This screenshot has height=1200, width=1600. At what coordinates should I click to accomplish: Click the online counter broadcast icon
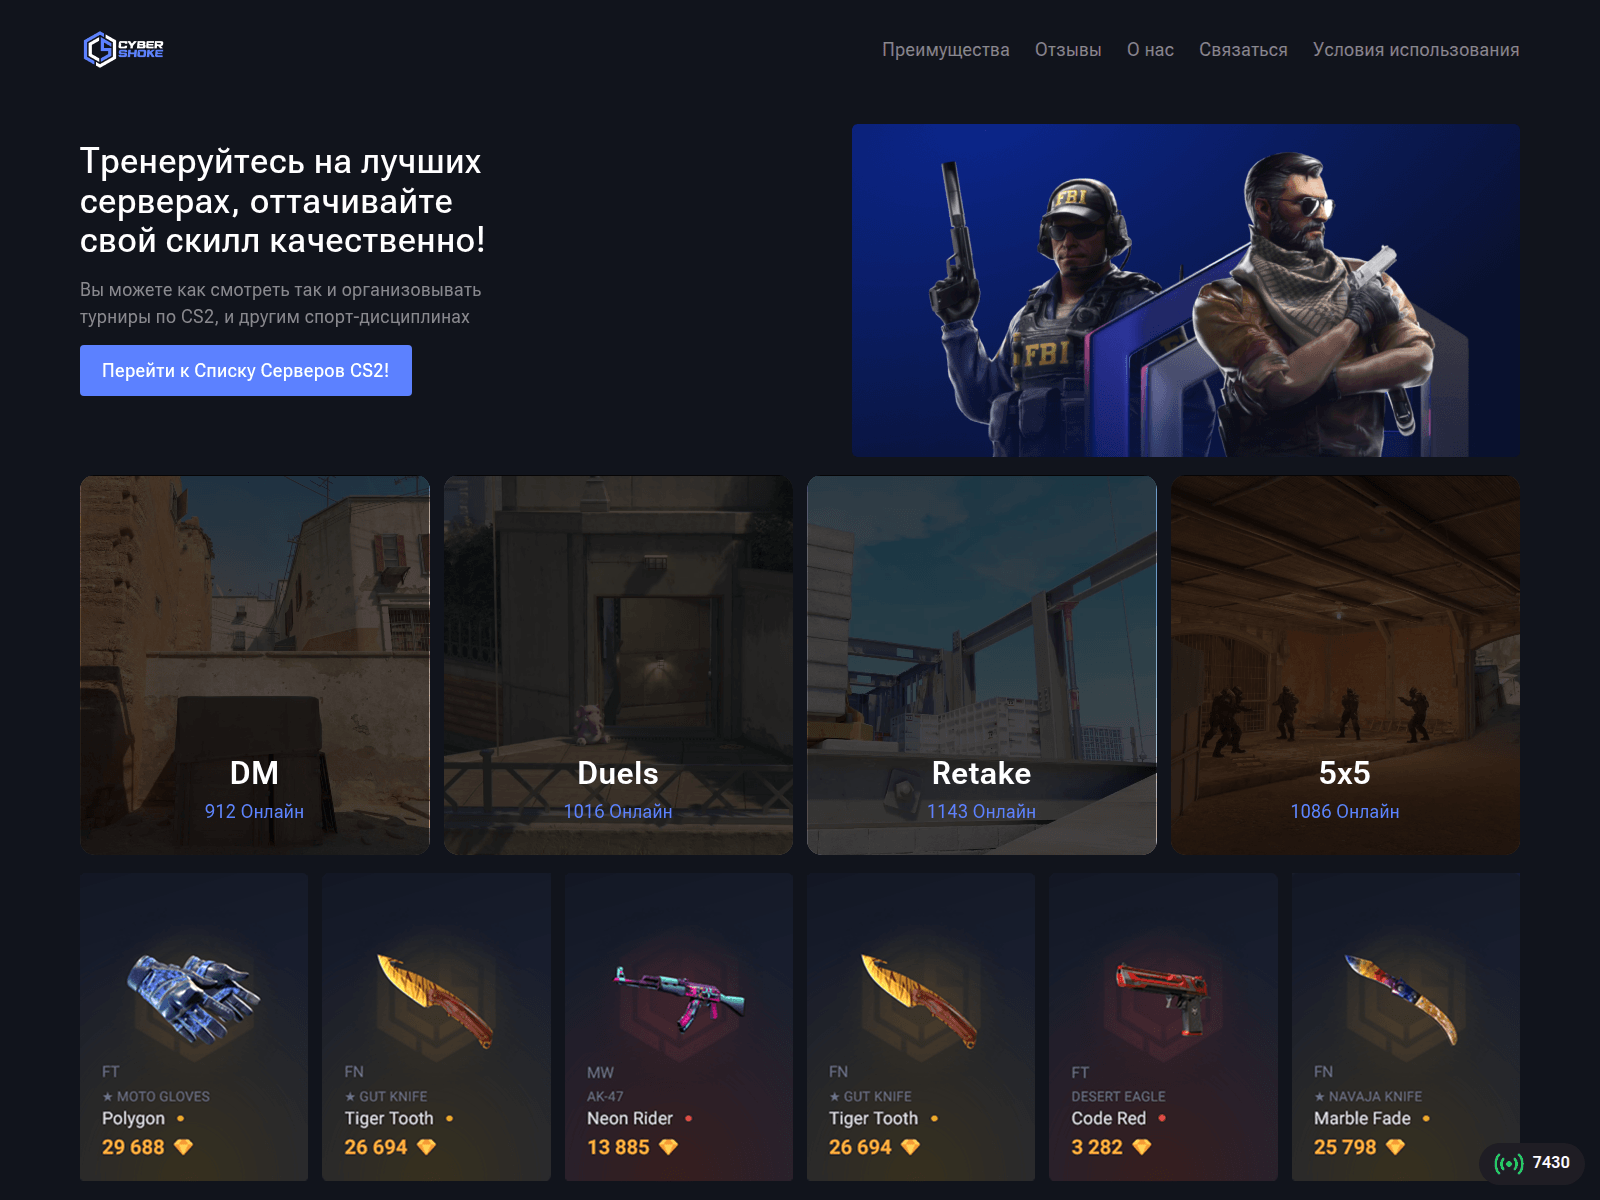point(1508,1163)
